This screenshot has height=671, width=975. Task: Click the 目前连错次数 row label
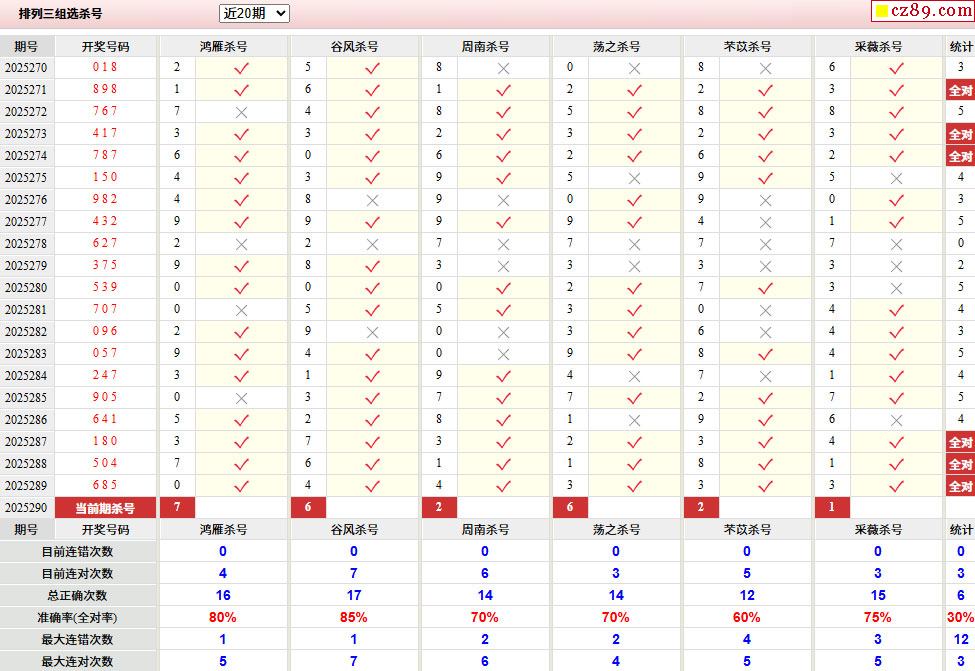tap(77, 552)
